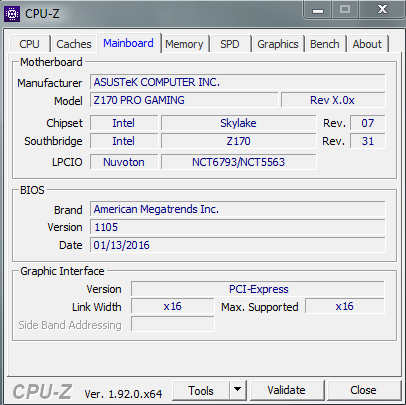Click version text Ver. 1.92.0.x64
The image size is (406, 405).
123,394
